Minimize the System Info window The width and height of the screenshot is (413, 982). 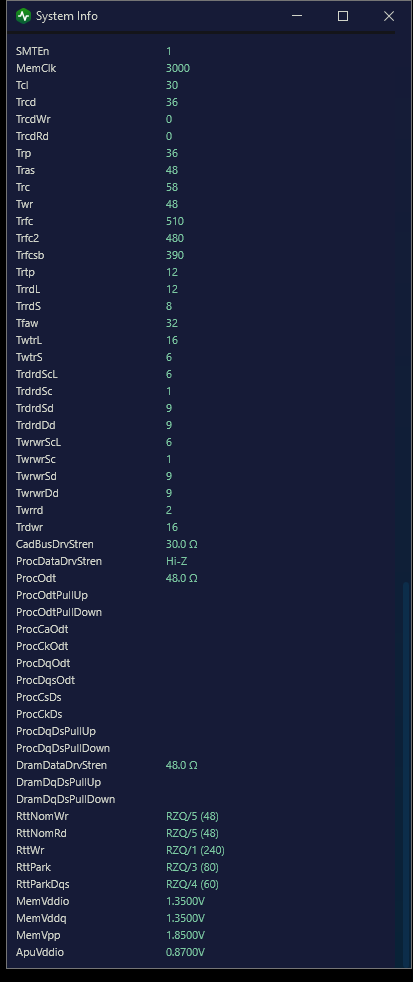[x=297, y=16]
